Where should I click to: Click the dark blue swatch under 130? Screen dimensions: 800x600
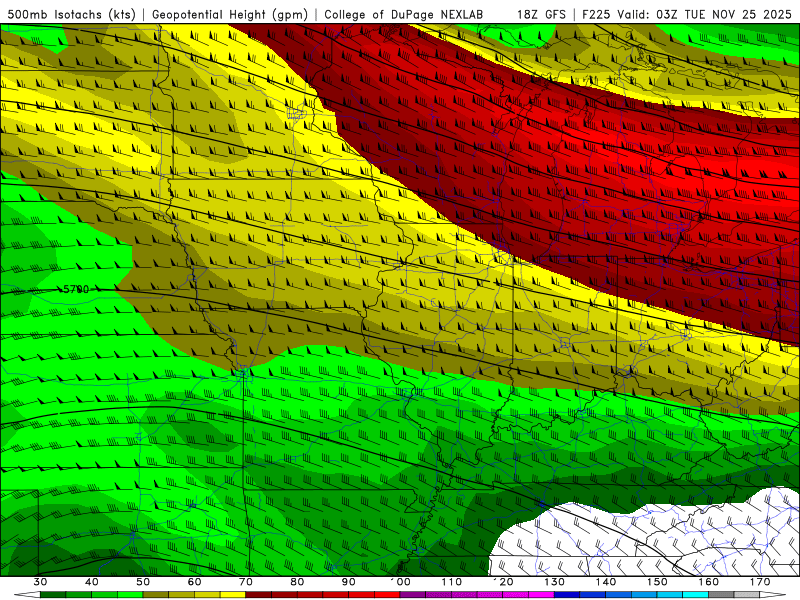pos(567,595)
